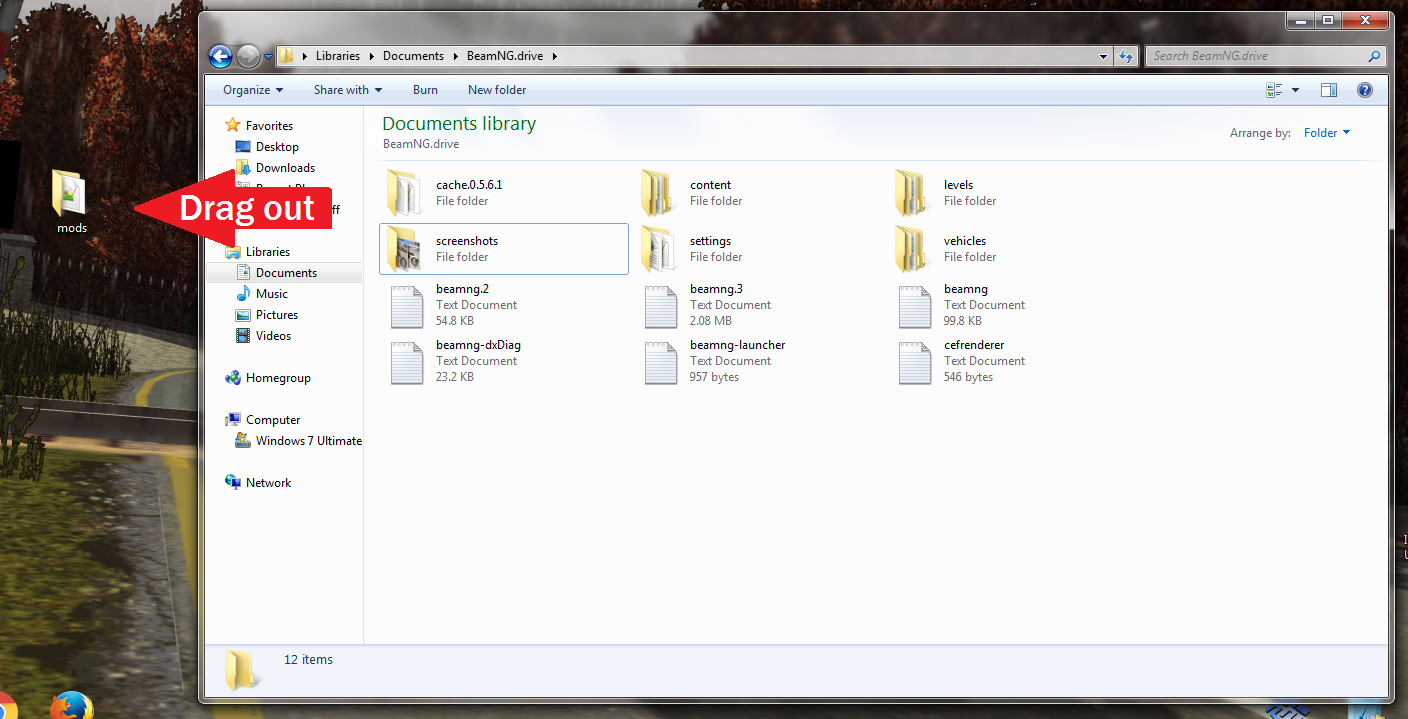The height and width of the screenshot is (719, 1408).
Task: Click the Network icon in navigation pane
Action: pos(233,483)
